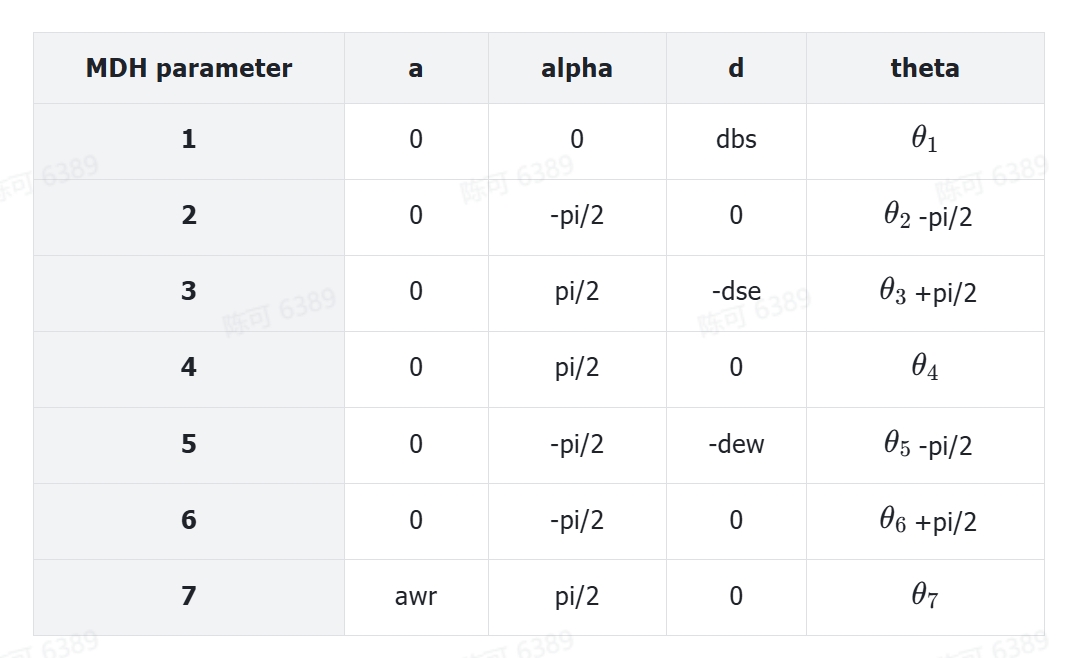Screen dimensions: 1072x658
Task: Select row label 2 in first column
Action: tap(189, 215)
